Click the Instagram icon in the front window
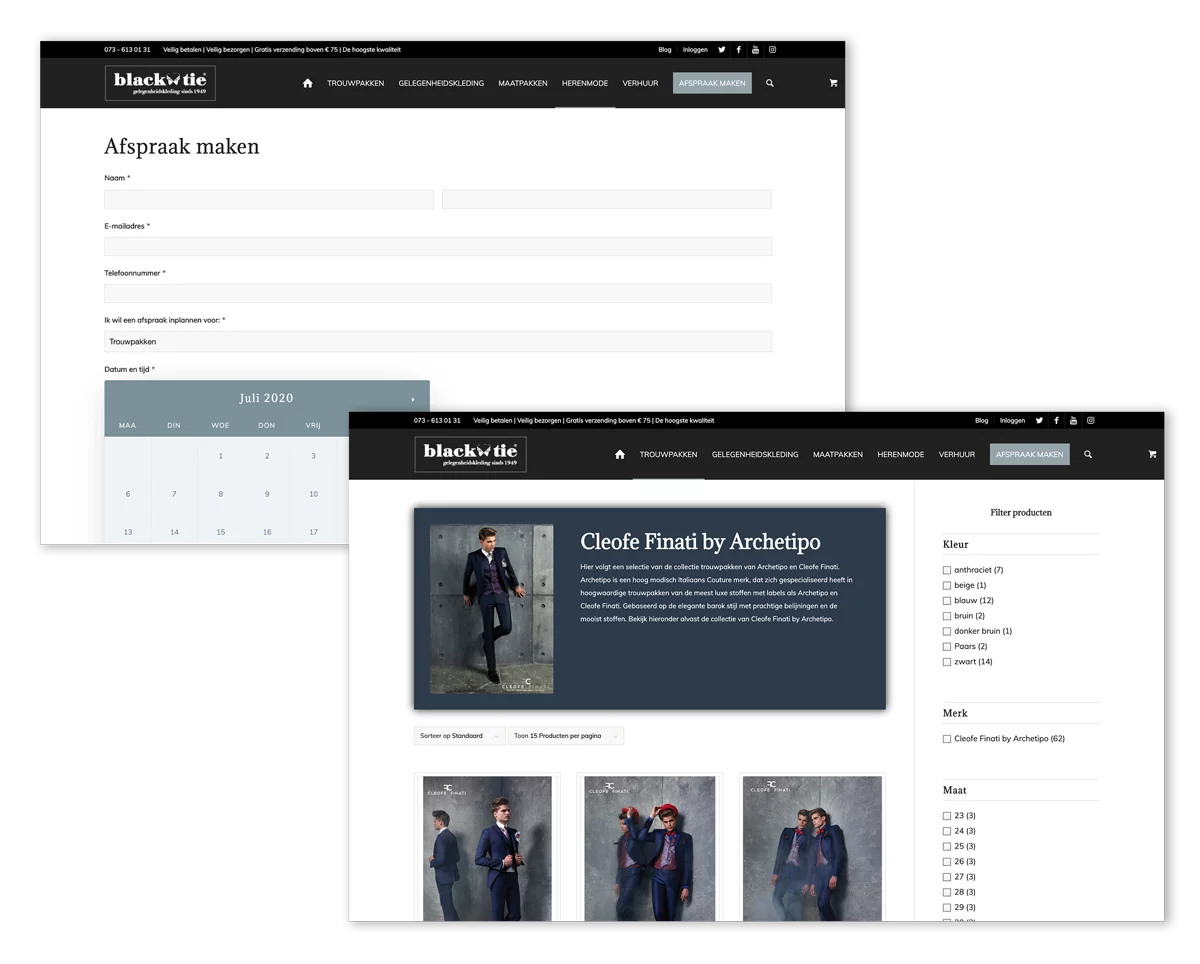This screenshot has width=1200, height=964. [1090, 420]
